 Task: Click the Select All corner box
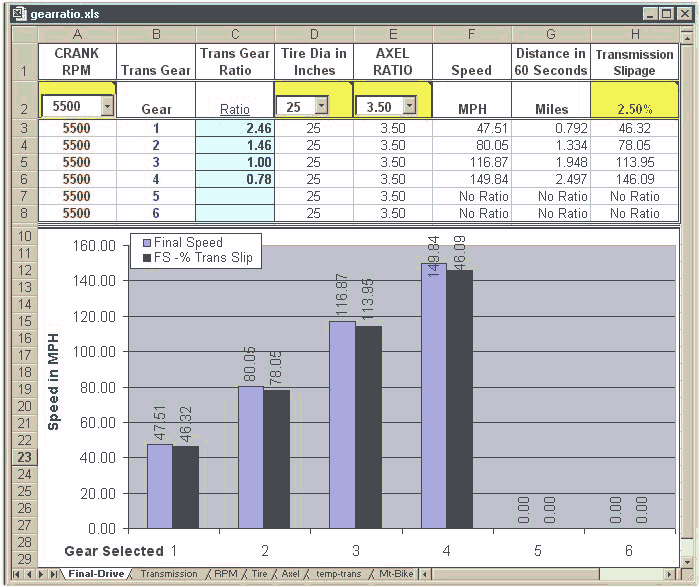(x=25, y=34)
